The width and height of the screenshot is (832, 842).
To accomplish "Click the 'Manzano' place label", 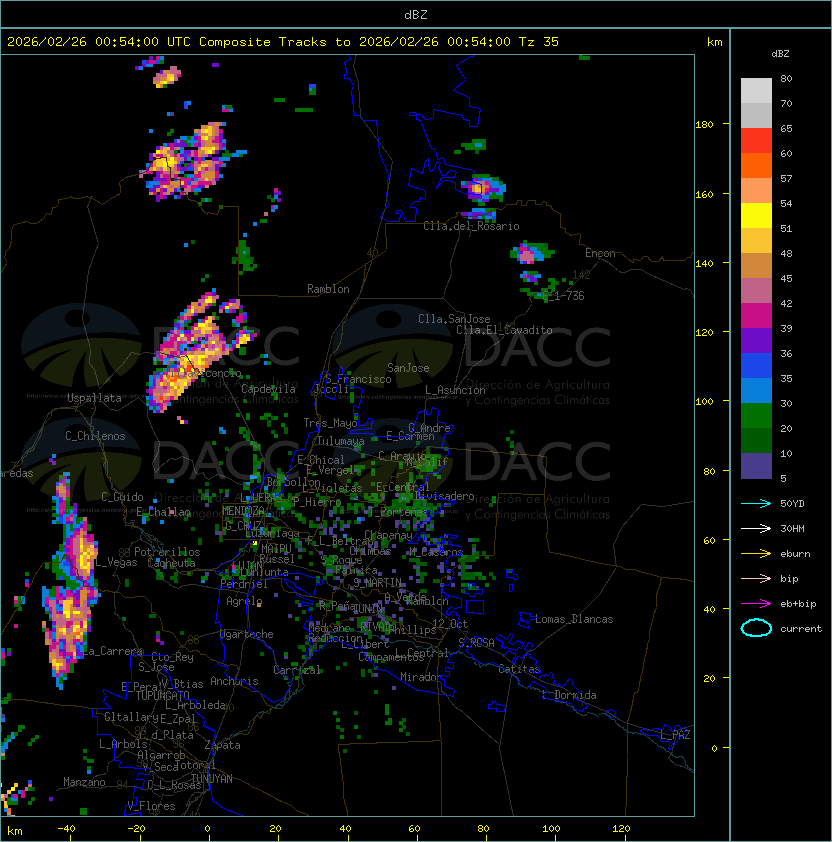I will tap(84, 782).
